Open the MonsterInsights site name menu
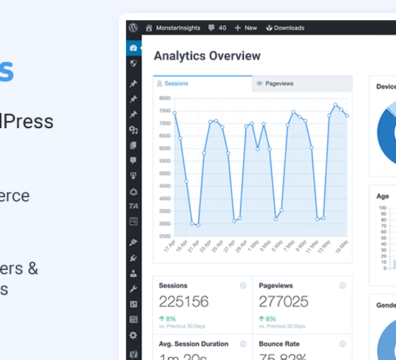The image size is (396, 360). 178,28
